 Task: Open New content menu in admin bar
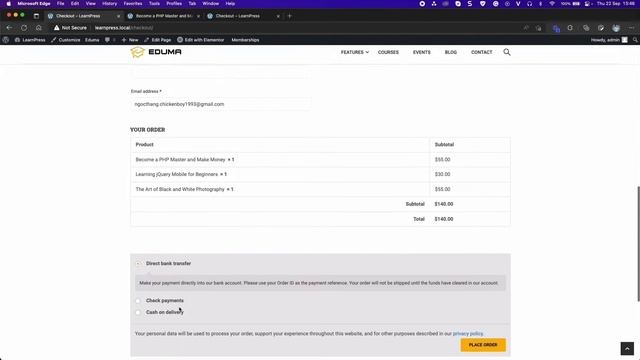tap(130, 40)
